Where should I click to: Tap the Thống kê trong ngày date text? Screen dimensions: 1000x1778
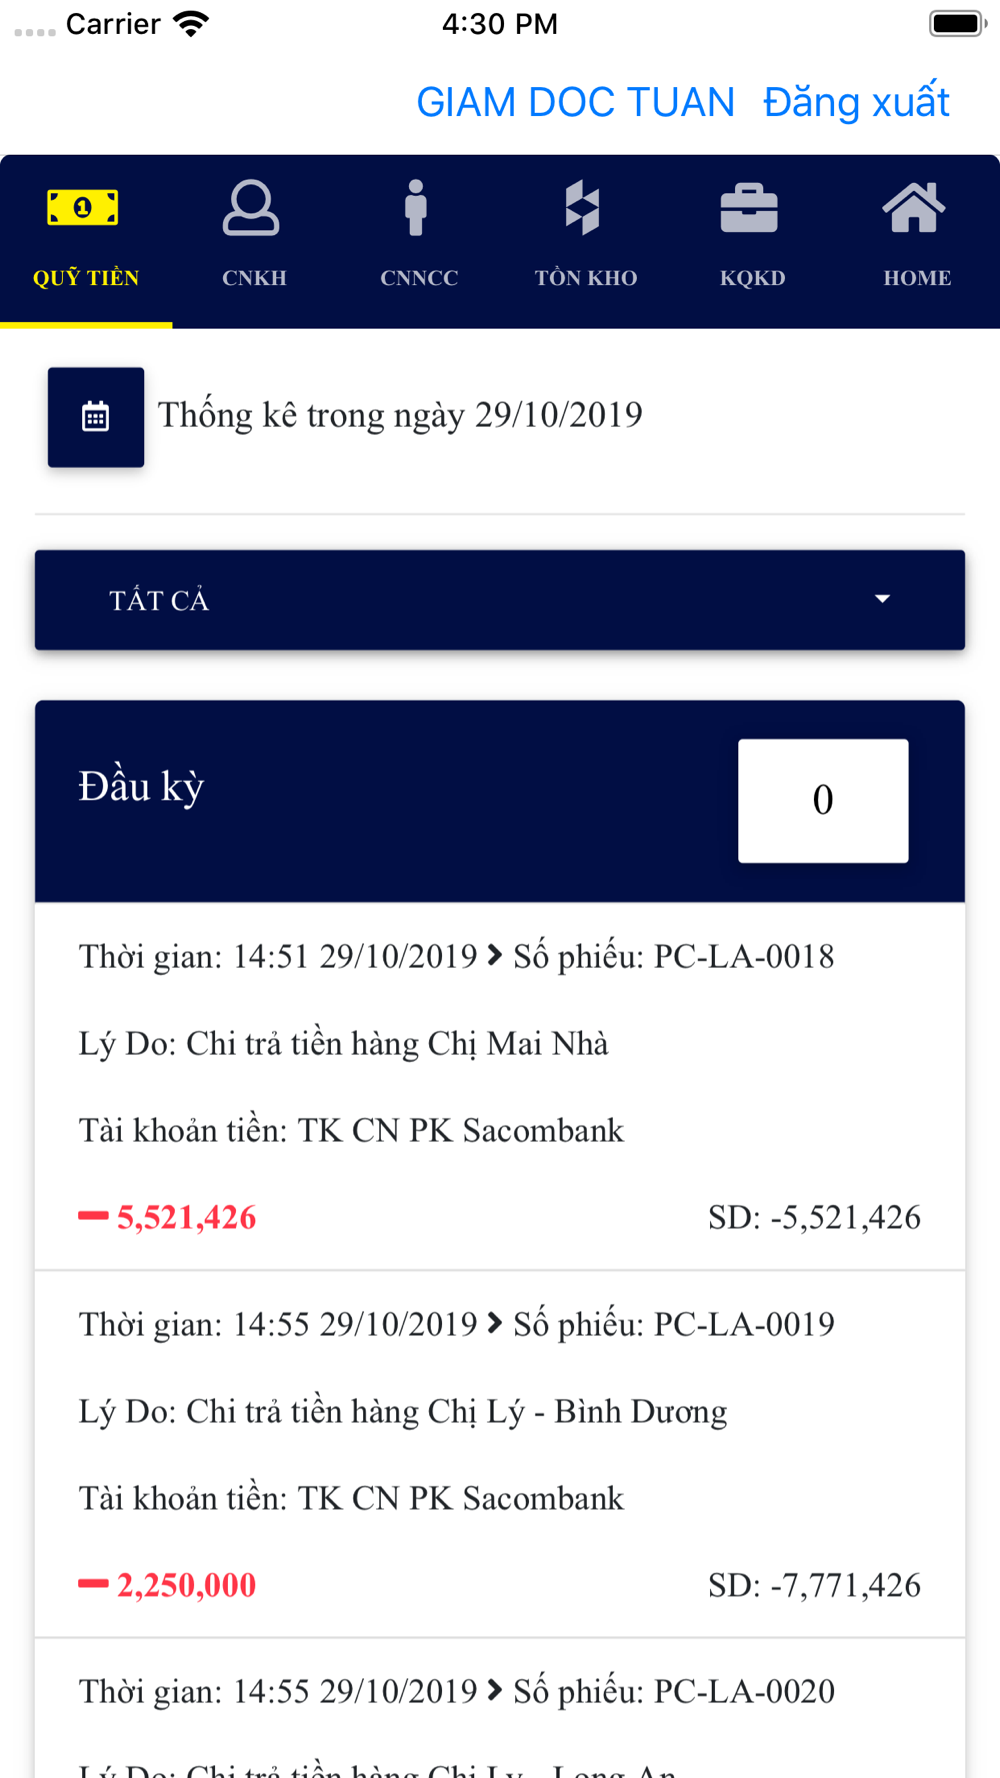pos(400,415)
